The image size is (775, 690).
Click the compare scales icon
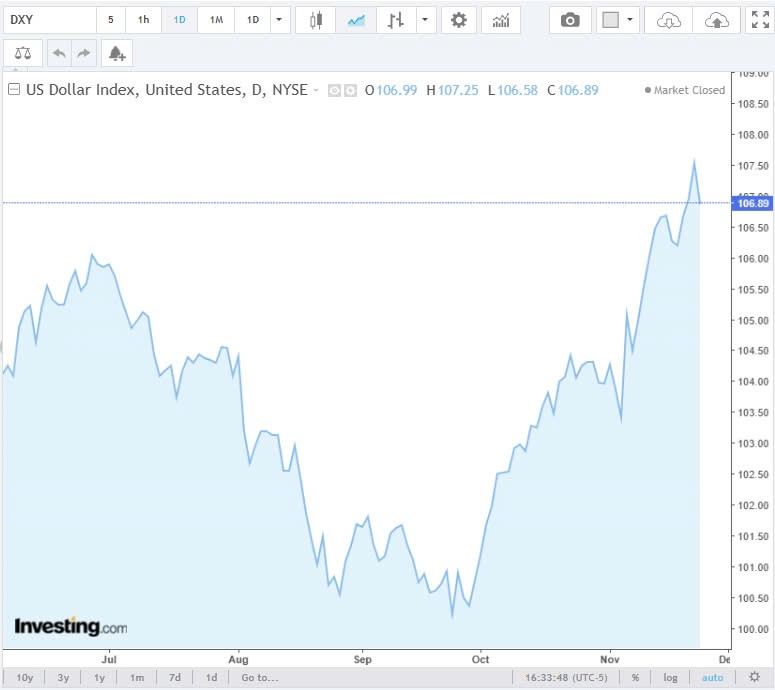pos(23,53)
